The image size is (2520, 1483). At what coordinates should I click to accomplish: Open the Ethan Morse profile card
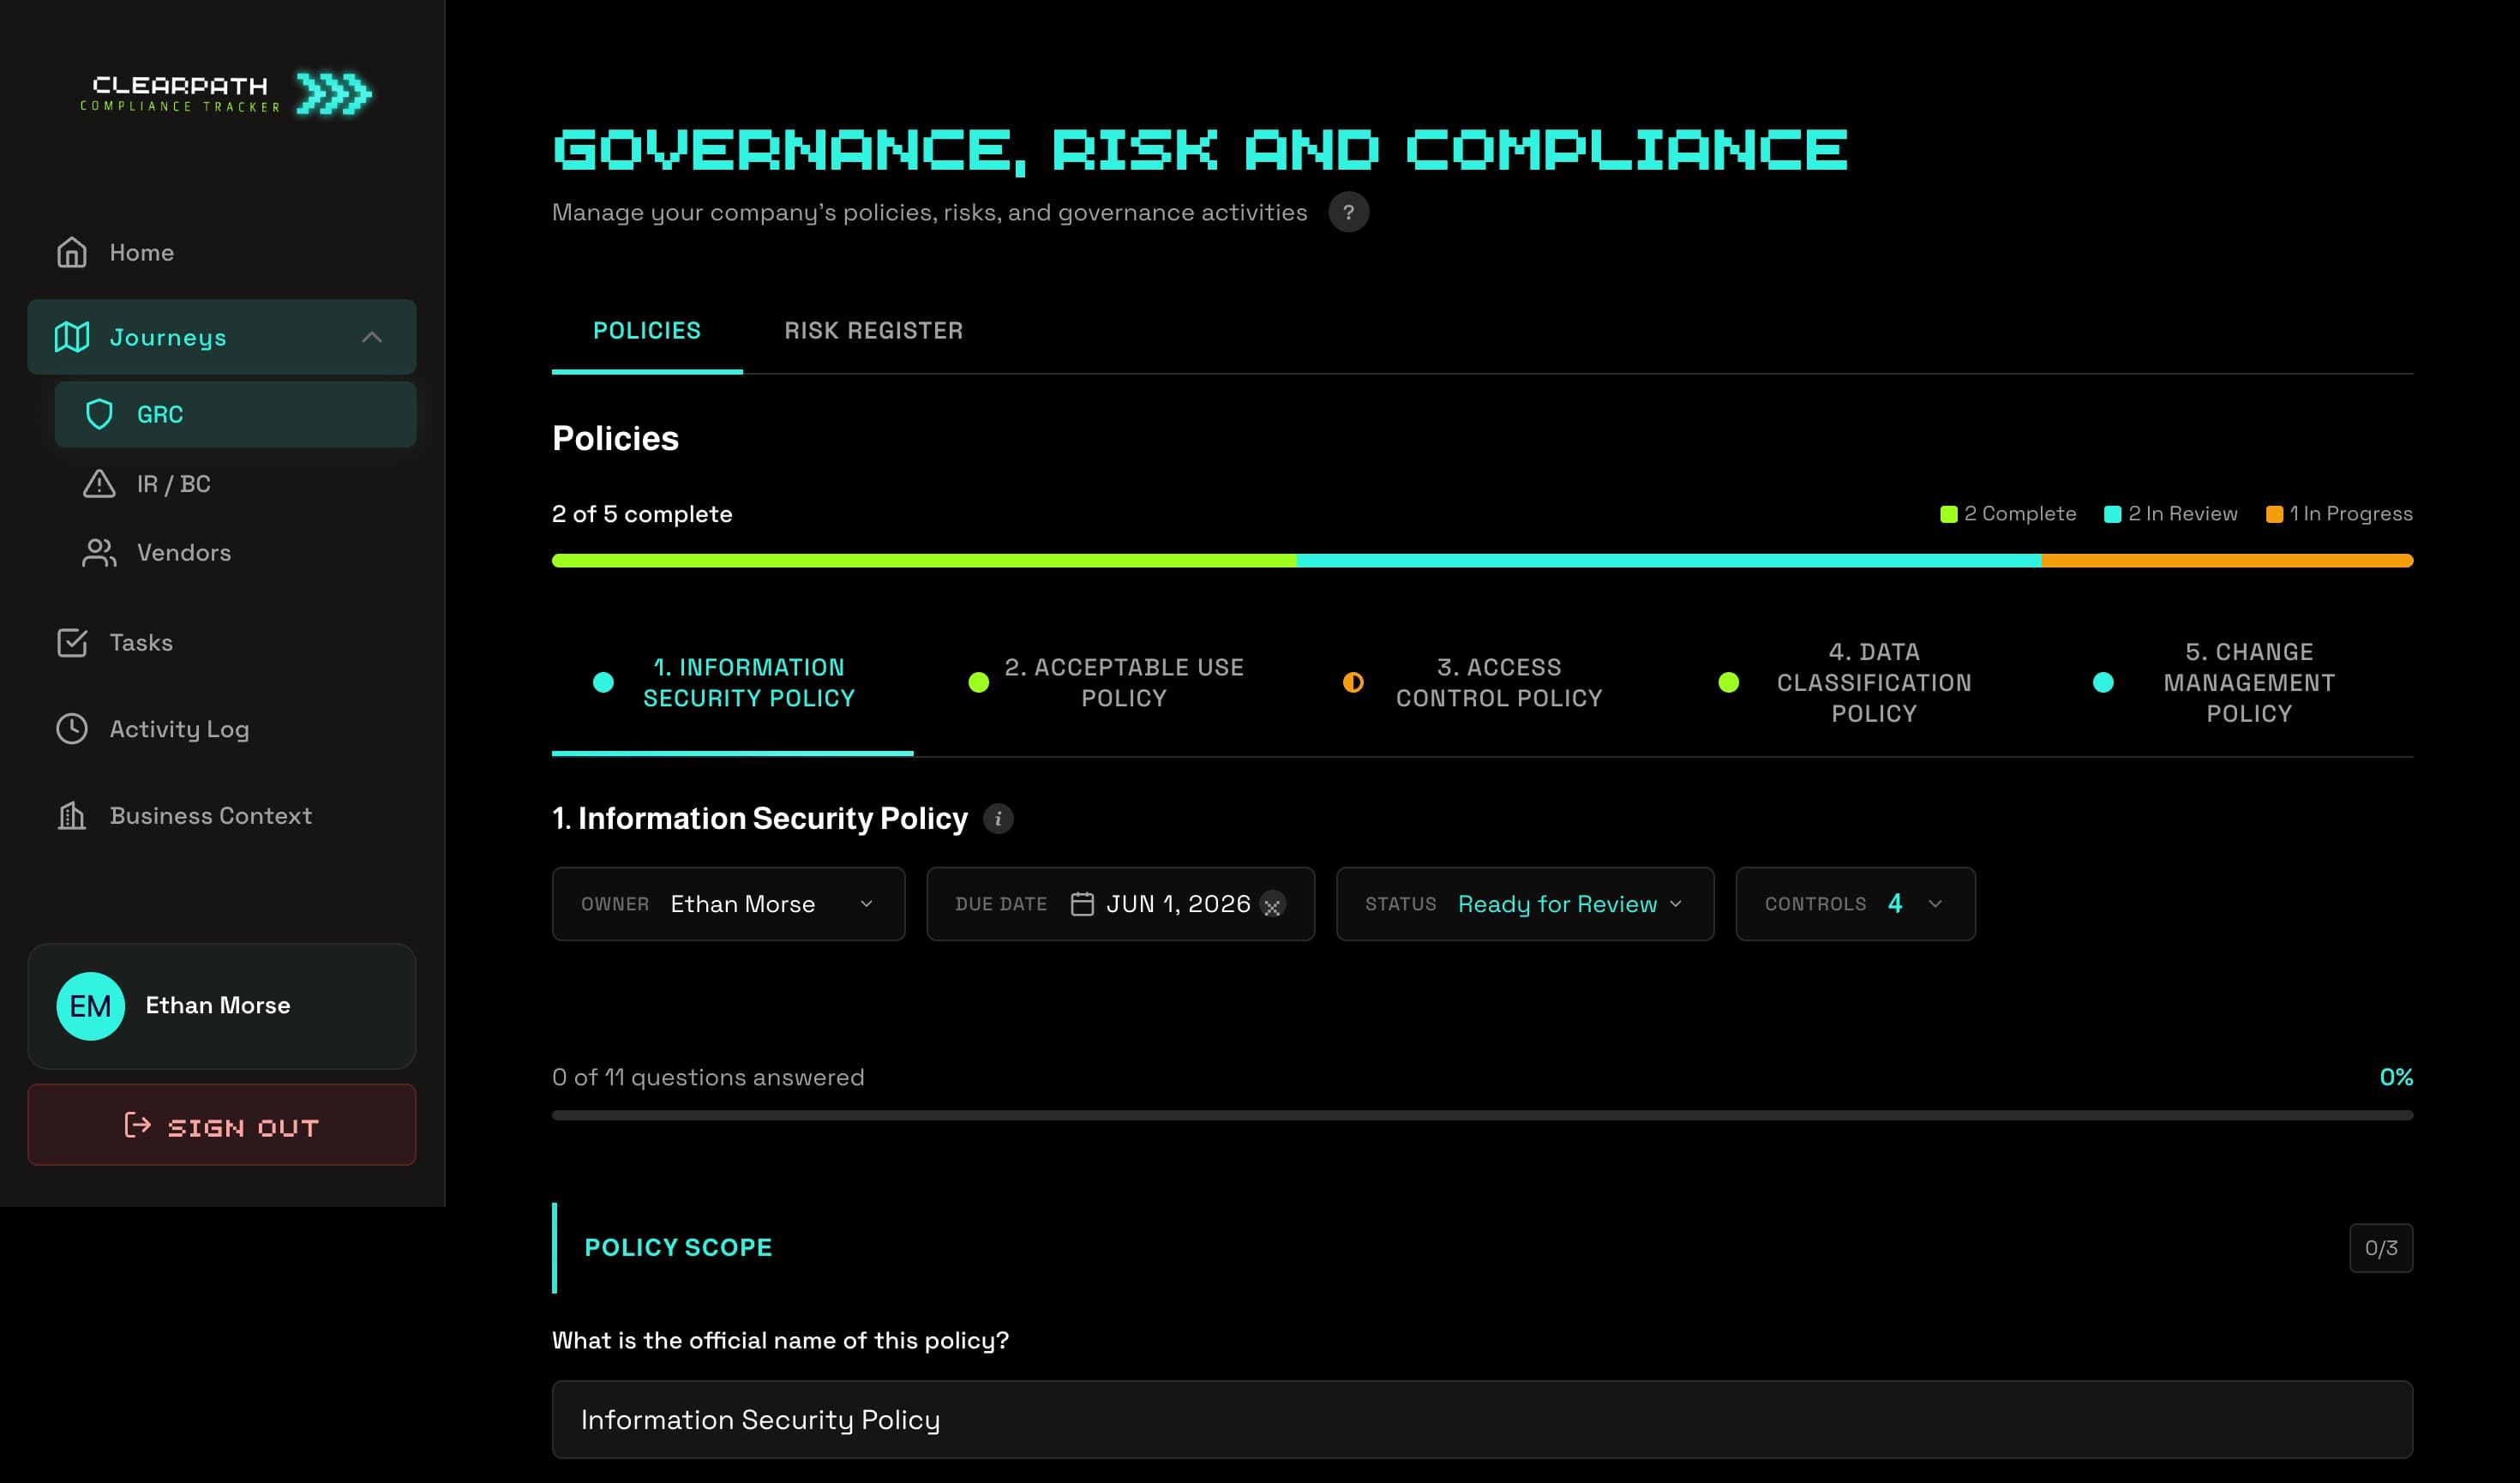tap(221, 1006)
